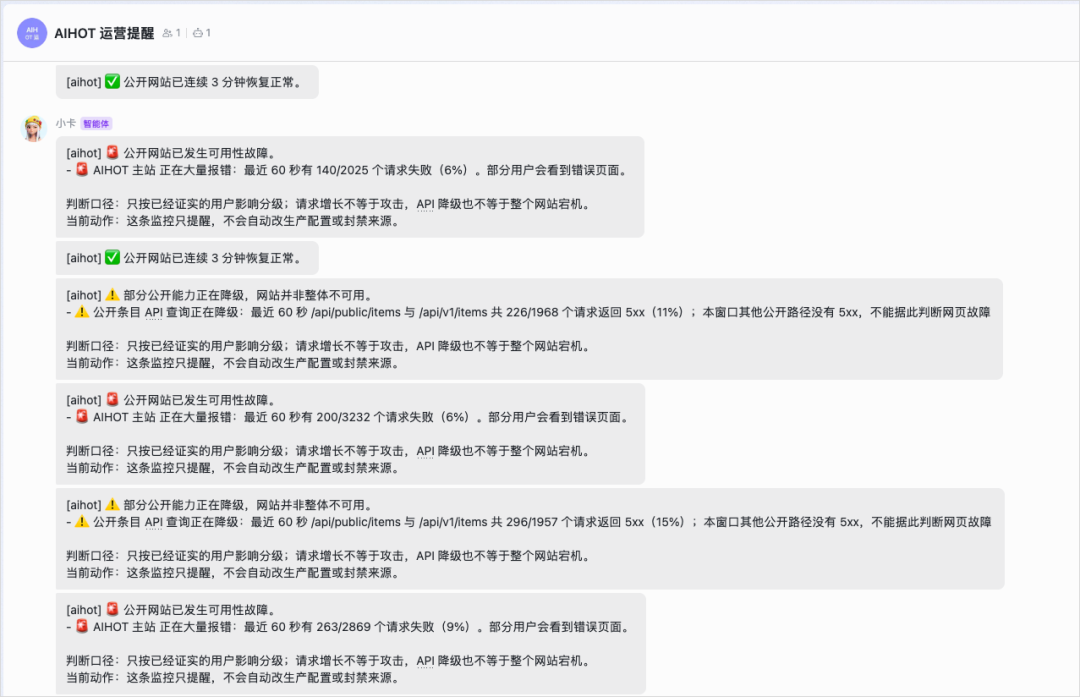Select the second 恢复正常 message below 小卡
The height and width of the screenshot is (697, 1080).
(x=187, y=258)
